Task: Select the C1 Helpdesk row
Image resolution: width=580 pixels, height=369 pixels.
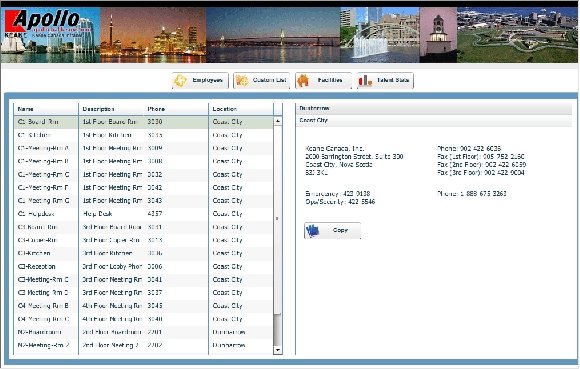Action: click(143, 214)
